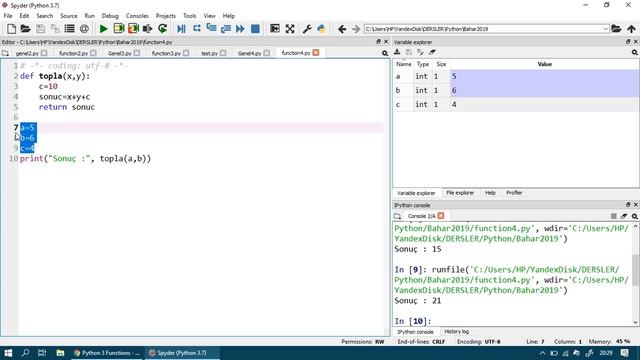Click the Step into debugger icon
This screenshot has width=640, height=360.
pyautogui.click(x=211, y=29)
